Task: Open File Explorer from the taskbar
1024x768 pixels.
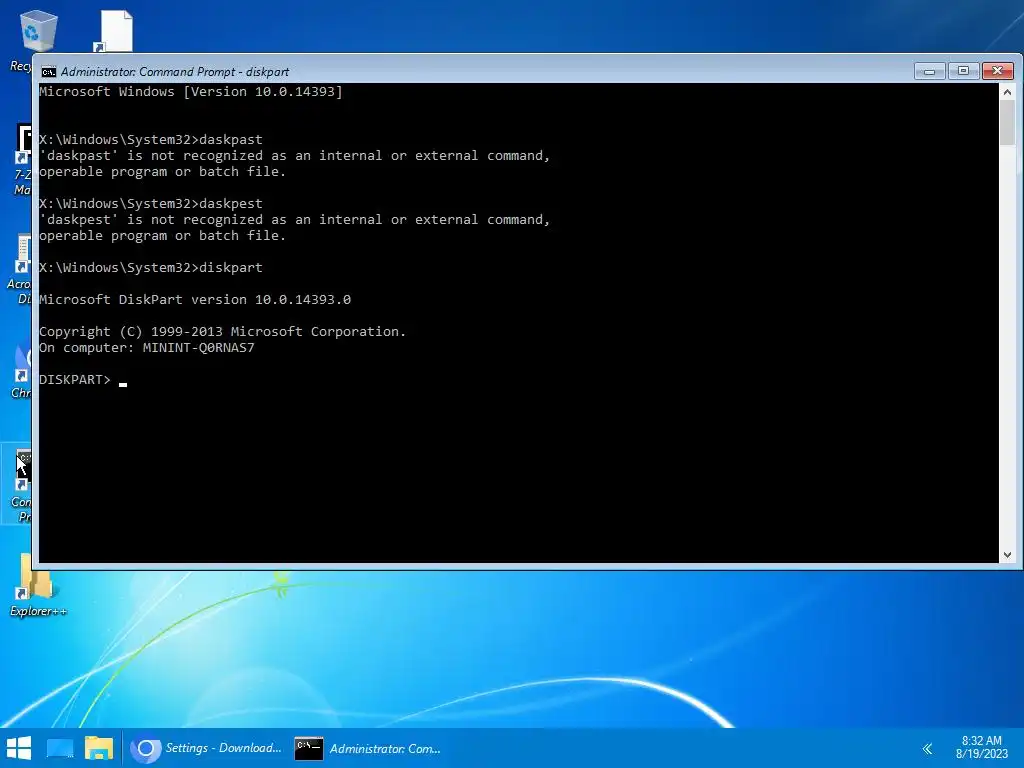Action: [99, 748]
